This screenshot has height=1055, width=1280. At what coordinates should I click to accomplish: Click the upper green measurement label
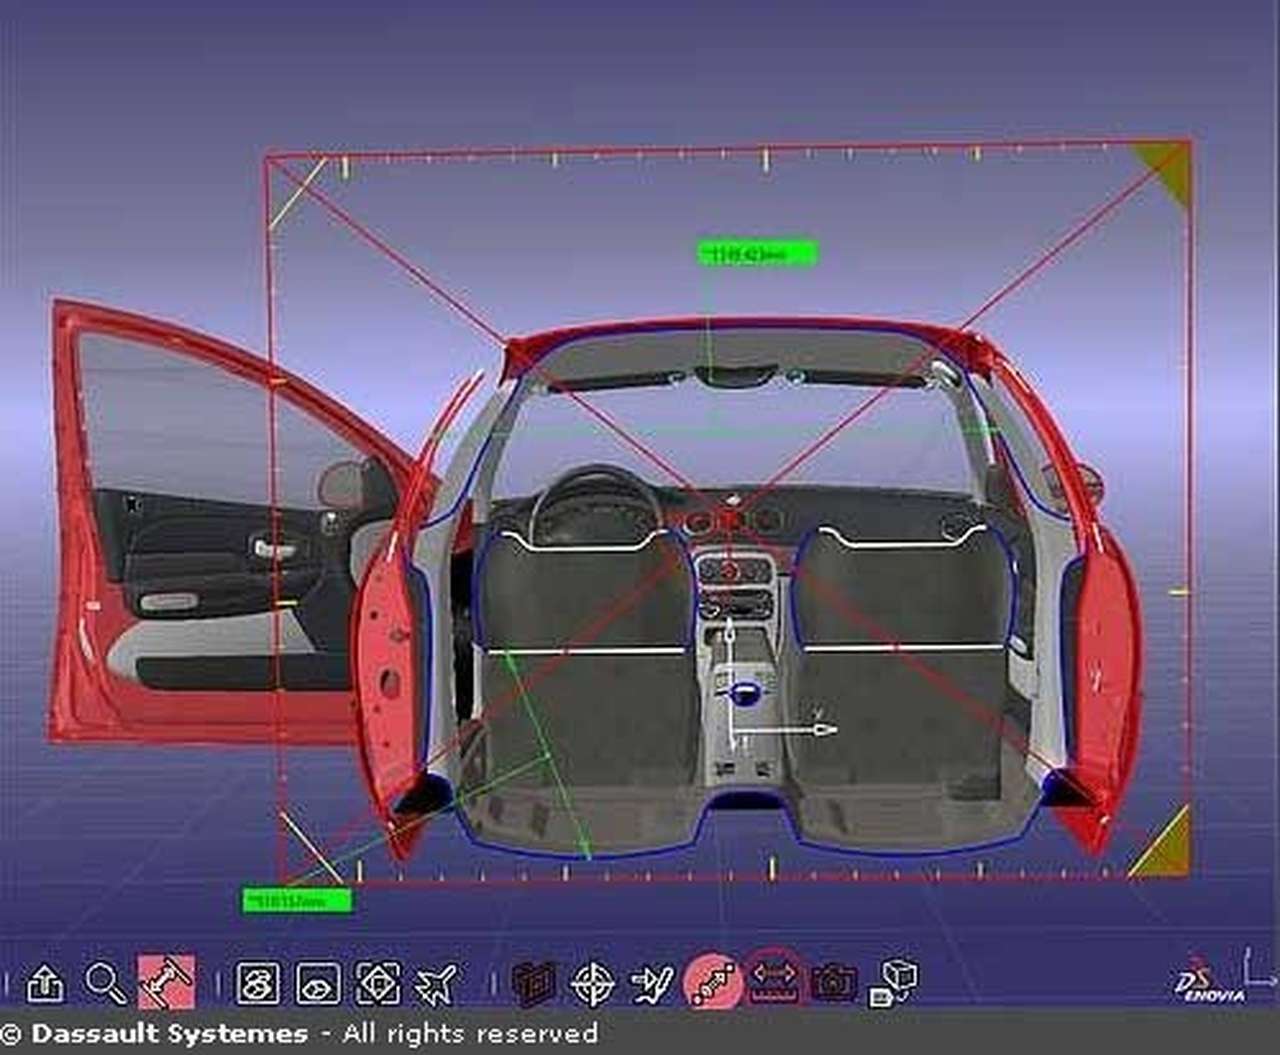[757, 253]
